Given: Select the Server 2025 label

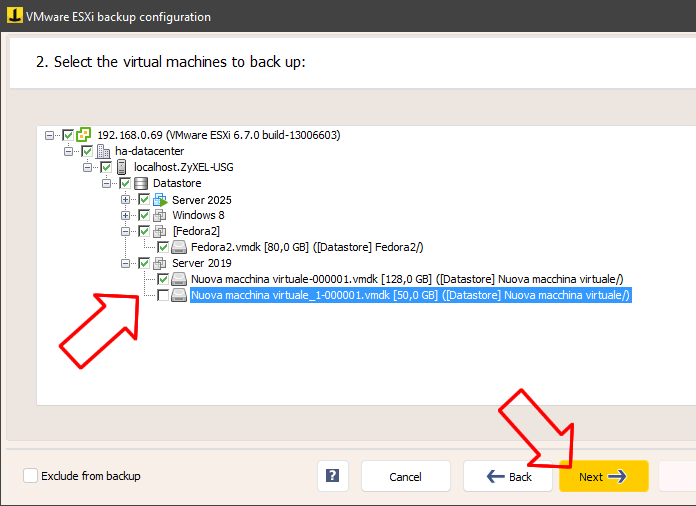Looking at the screenshot, I should point(202,200).
